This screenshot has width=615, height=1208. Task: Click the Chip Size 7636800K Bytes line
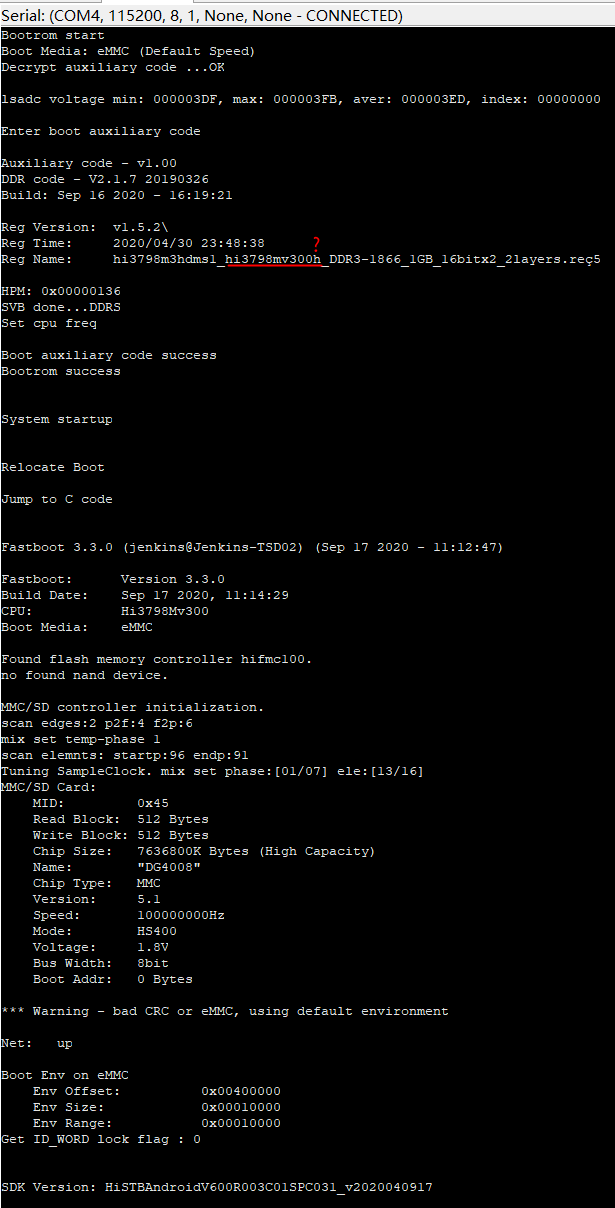204,851
